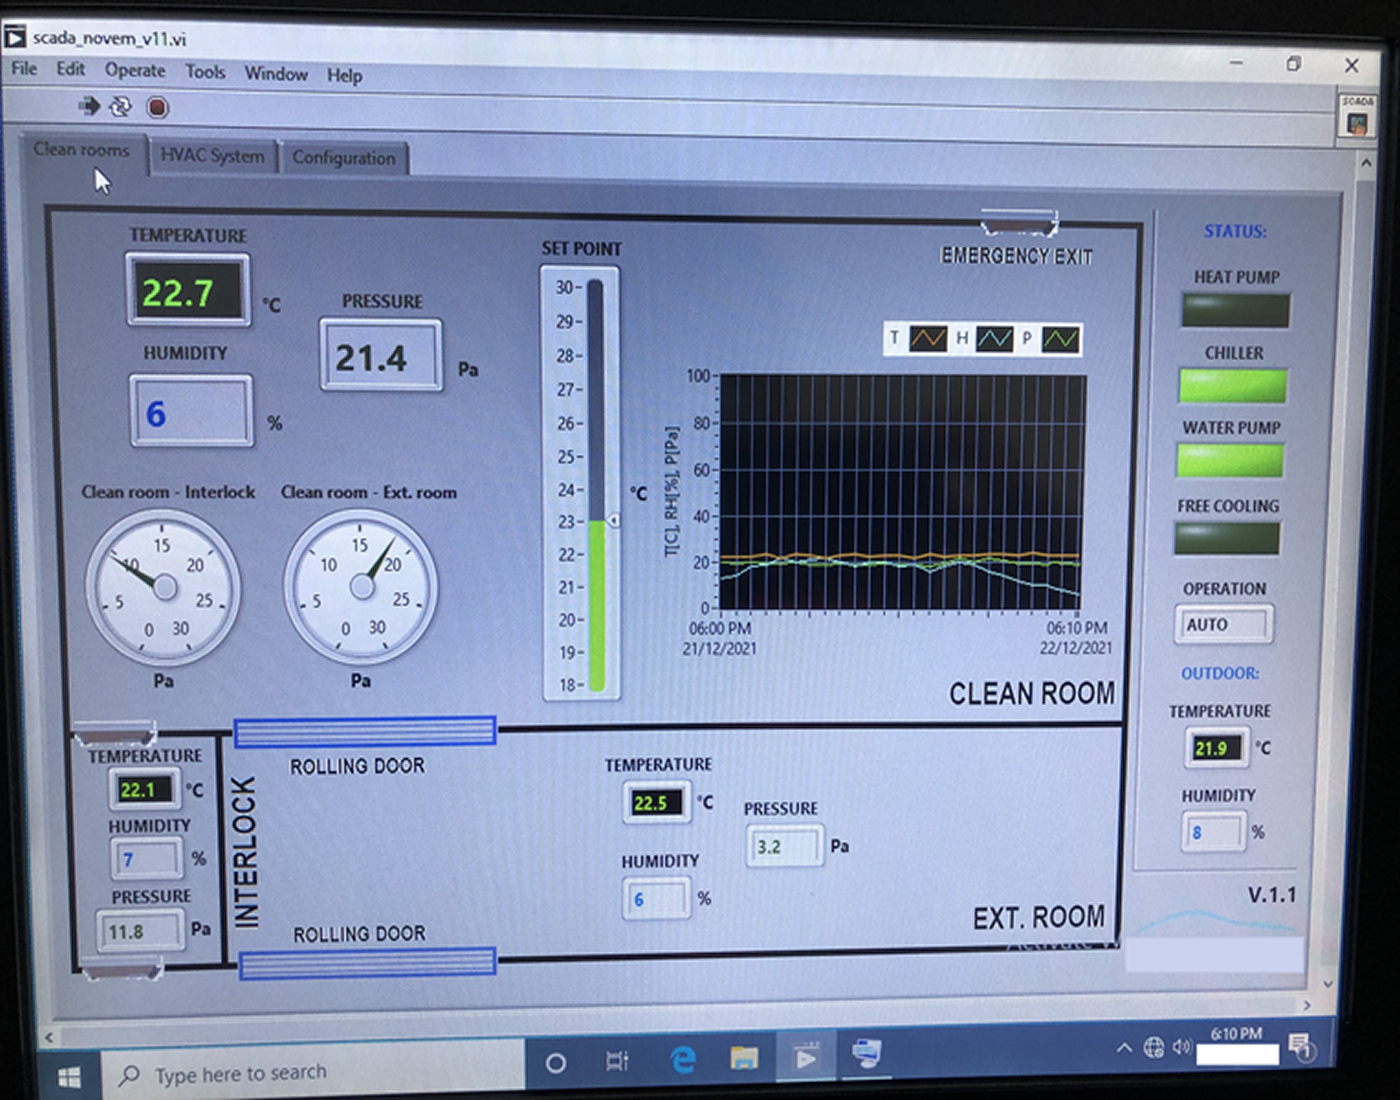This screenshot has width=1400, height=1100.
Task: Open Microsoft Edge from the taskbar
Action: point(683,1059)
